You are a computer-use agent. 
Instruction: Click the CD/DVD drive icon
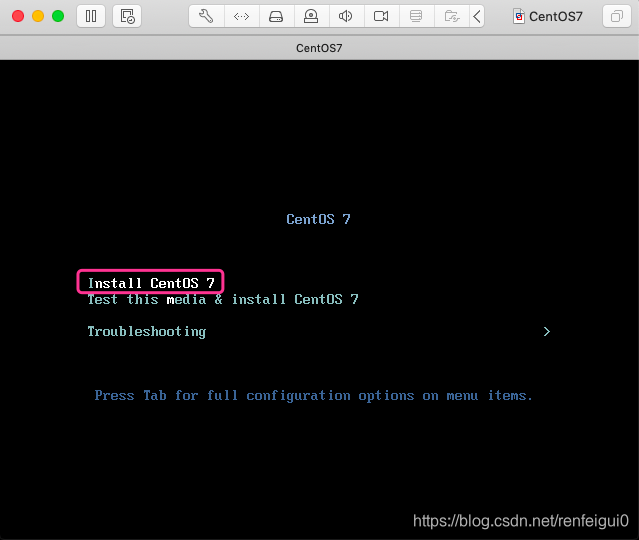pyautogui.click(x=311, y=16)
